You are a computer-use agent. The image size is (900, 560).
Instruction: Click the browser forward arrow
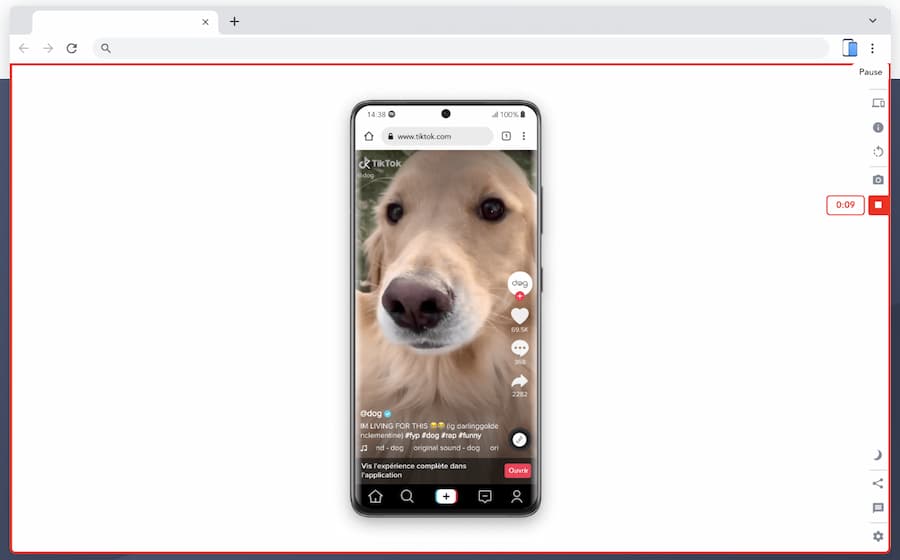tap(48, 48)
